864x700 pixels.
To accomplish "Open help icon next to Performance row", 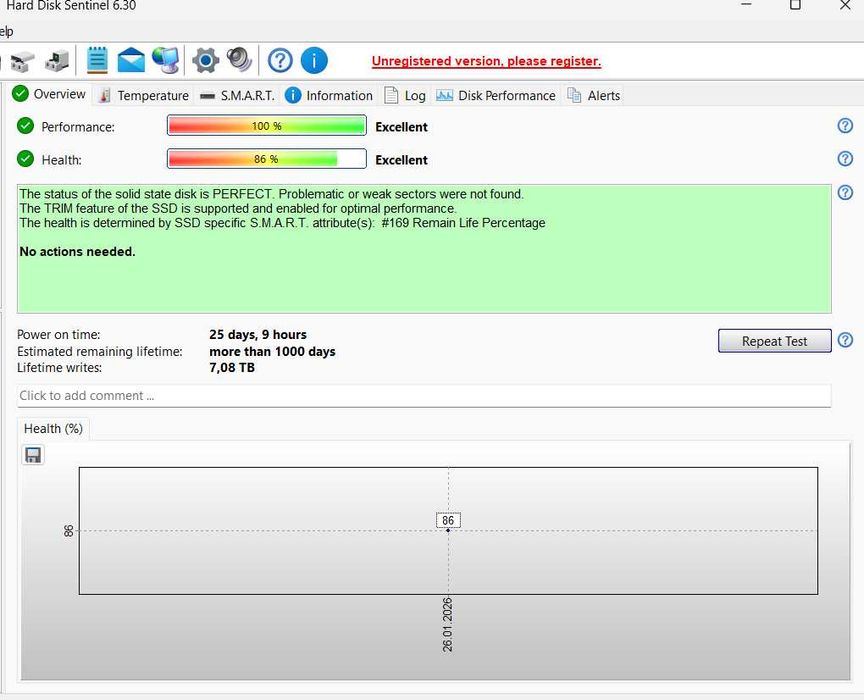I will tap(845, 126).
